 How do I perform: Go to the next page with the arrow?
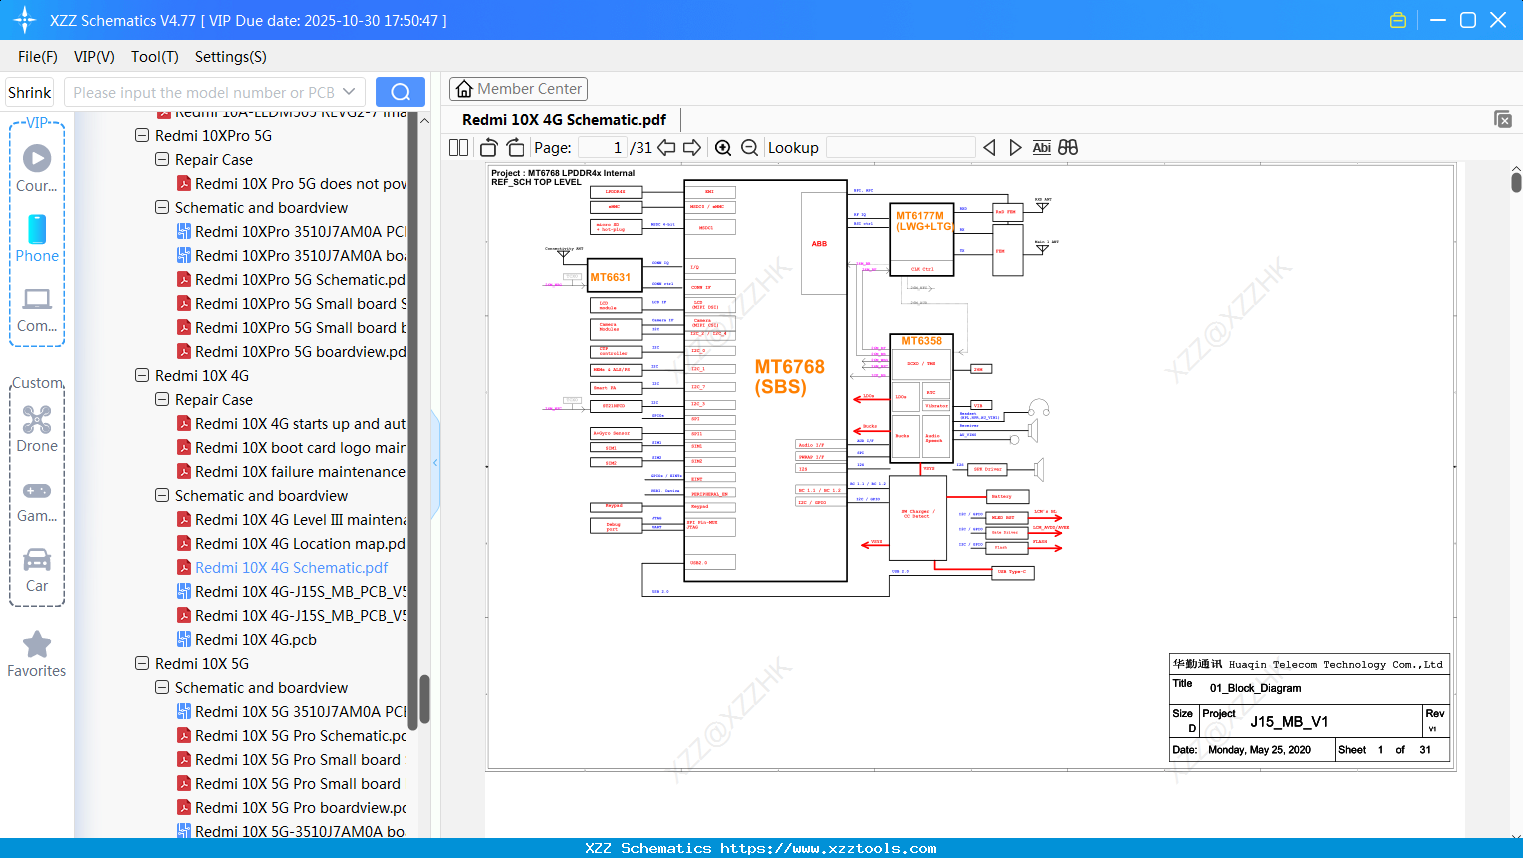[x=692, y=147]
